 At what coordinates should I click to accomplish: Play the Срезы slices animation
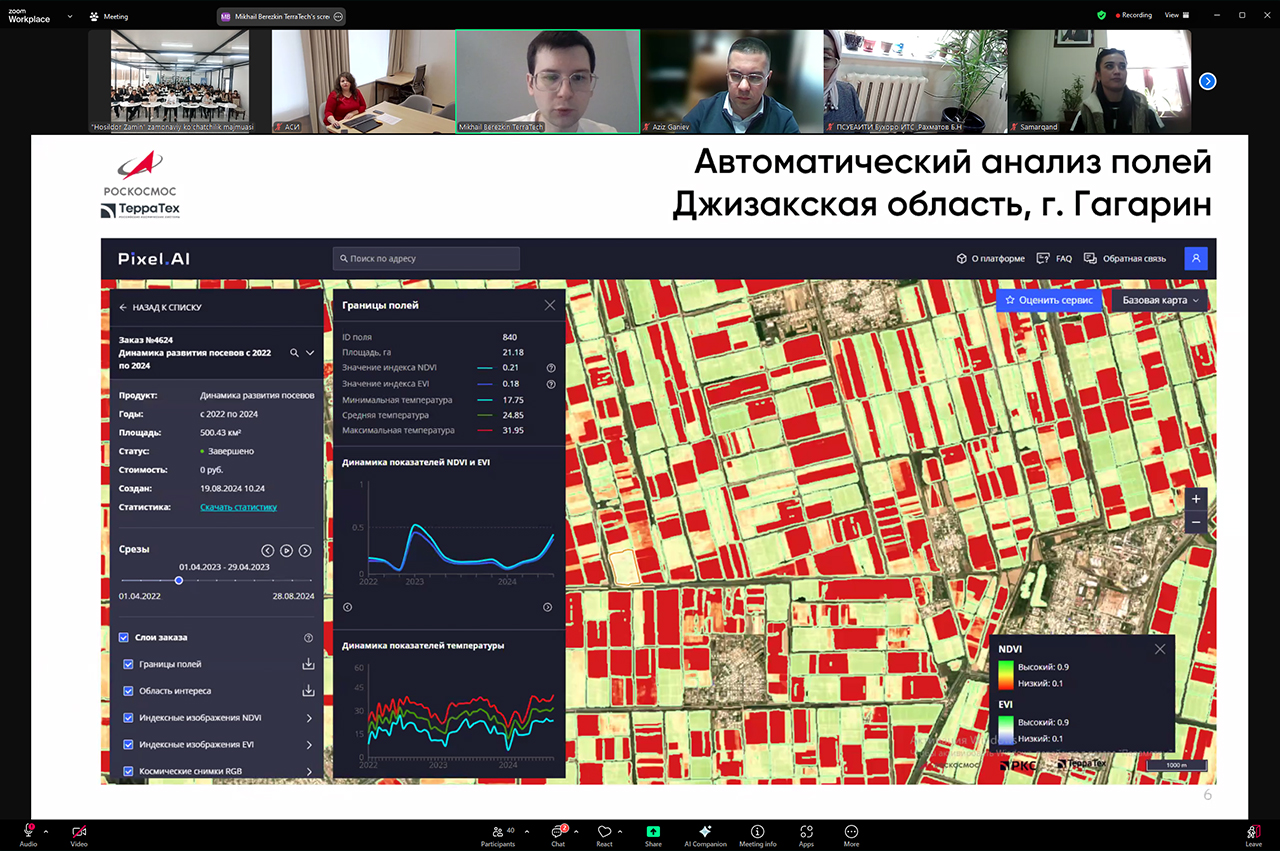tap(286, 550)
